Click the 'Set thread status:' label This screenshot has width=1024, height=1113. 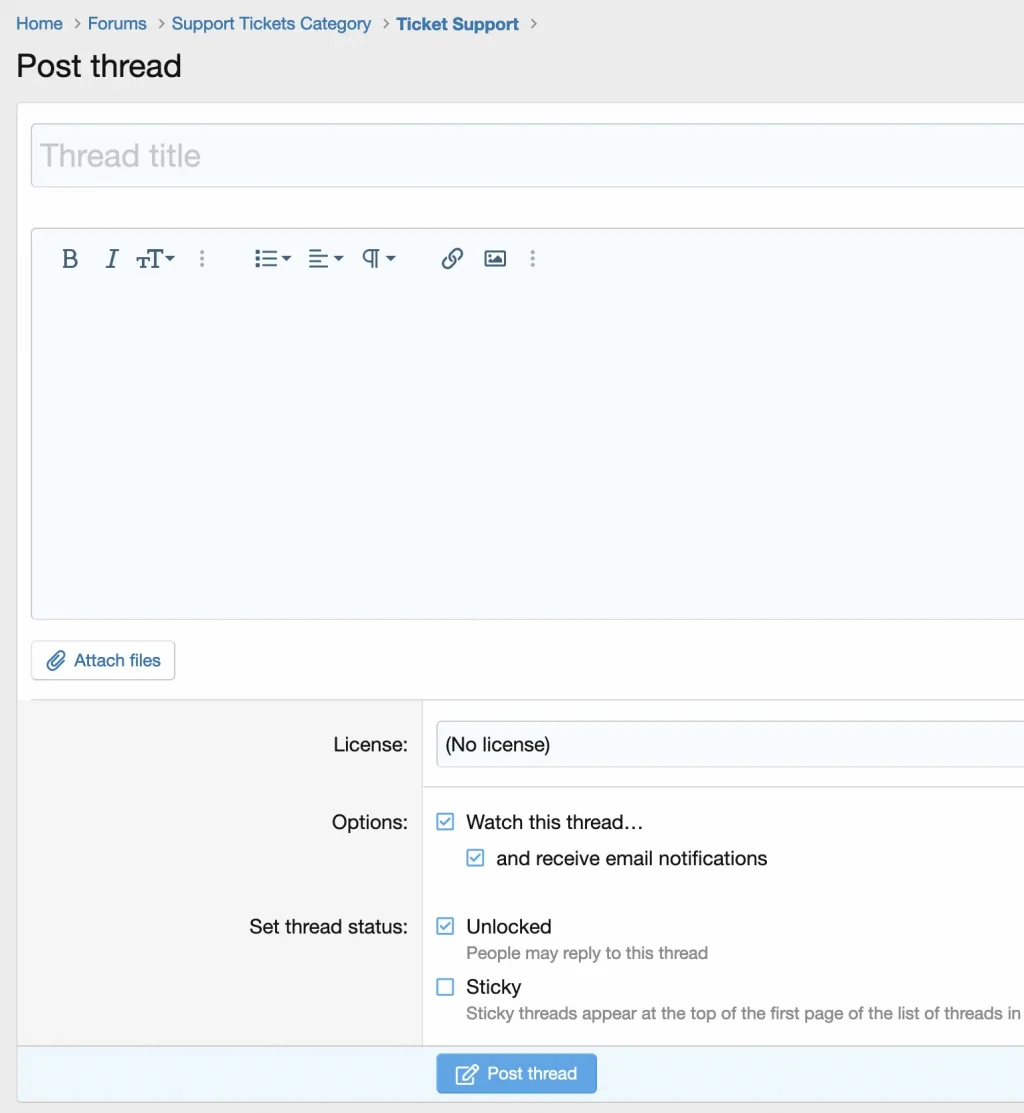[x=329, y=927]
